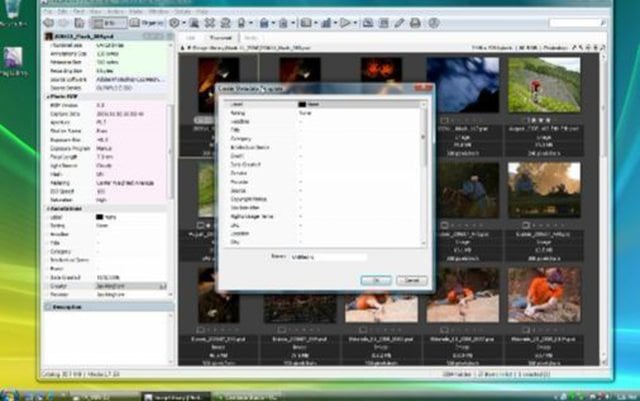Open the dropdown arrow next to play icon
This screenshot has height=401, width=640.
(355, 23)
